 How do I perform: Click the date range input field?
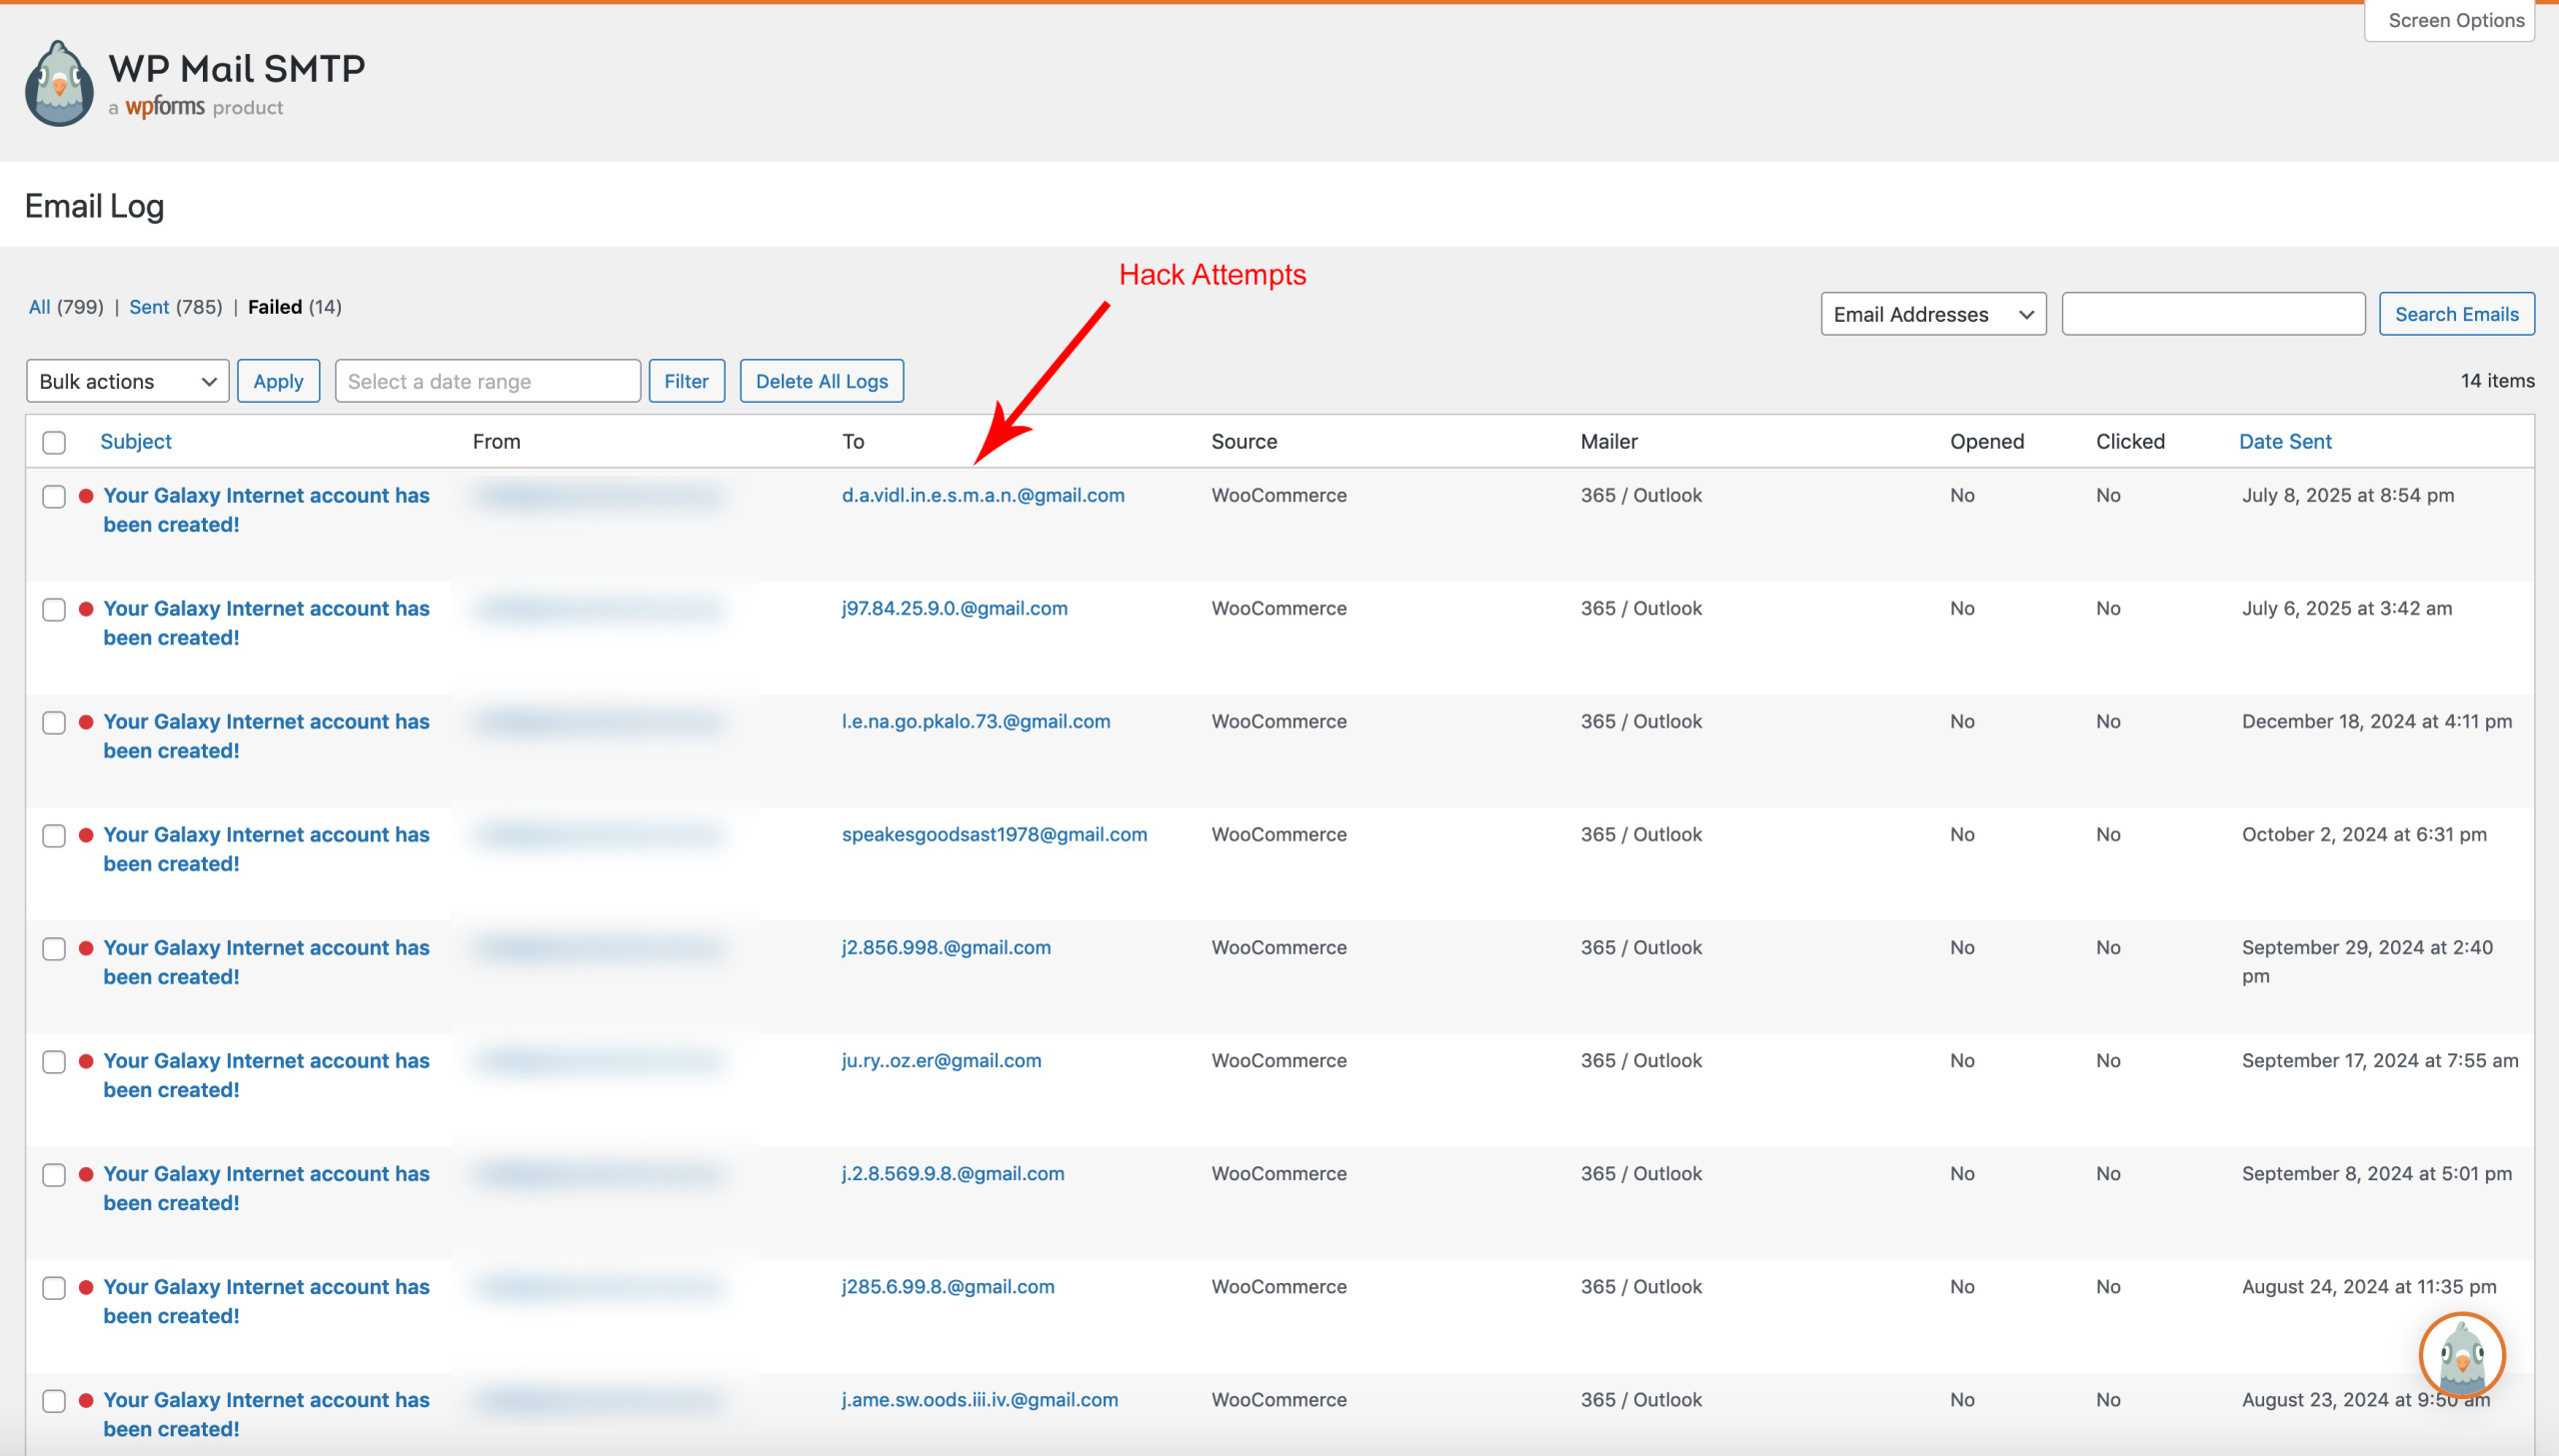click(487, 381)
